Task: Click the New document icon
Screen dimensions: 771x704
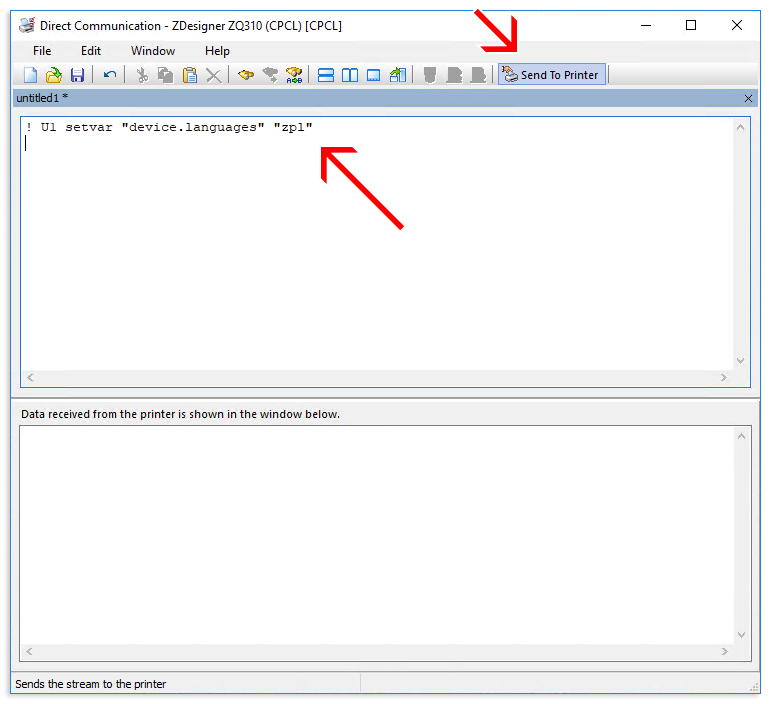Action: 31,75
